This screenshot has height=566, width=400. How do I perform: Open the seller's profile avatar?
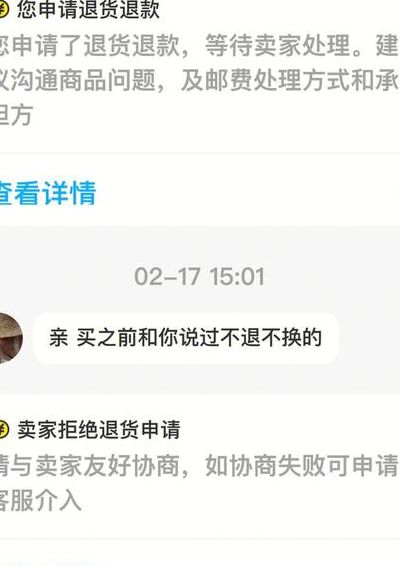(11, 338)
